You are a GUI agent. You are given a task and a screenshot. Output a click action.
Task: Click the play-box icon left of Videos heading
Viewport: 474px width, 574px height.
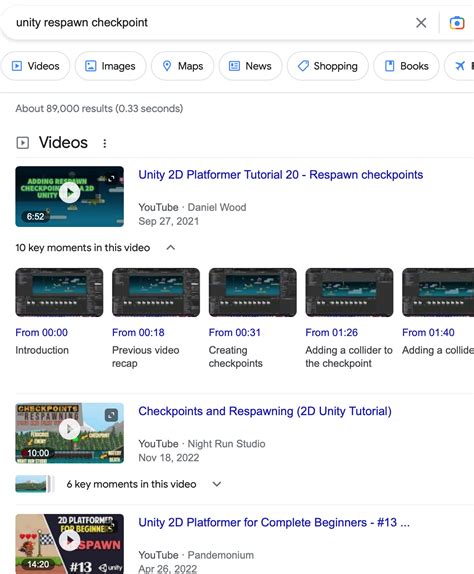pyautogui.click(x=23, y=143)
